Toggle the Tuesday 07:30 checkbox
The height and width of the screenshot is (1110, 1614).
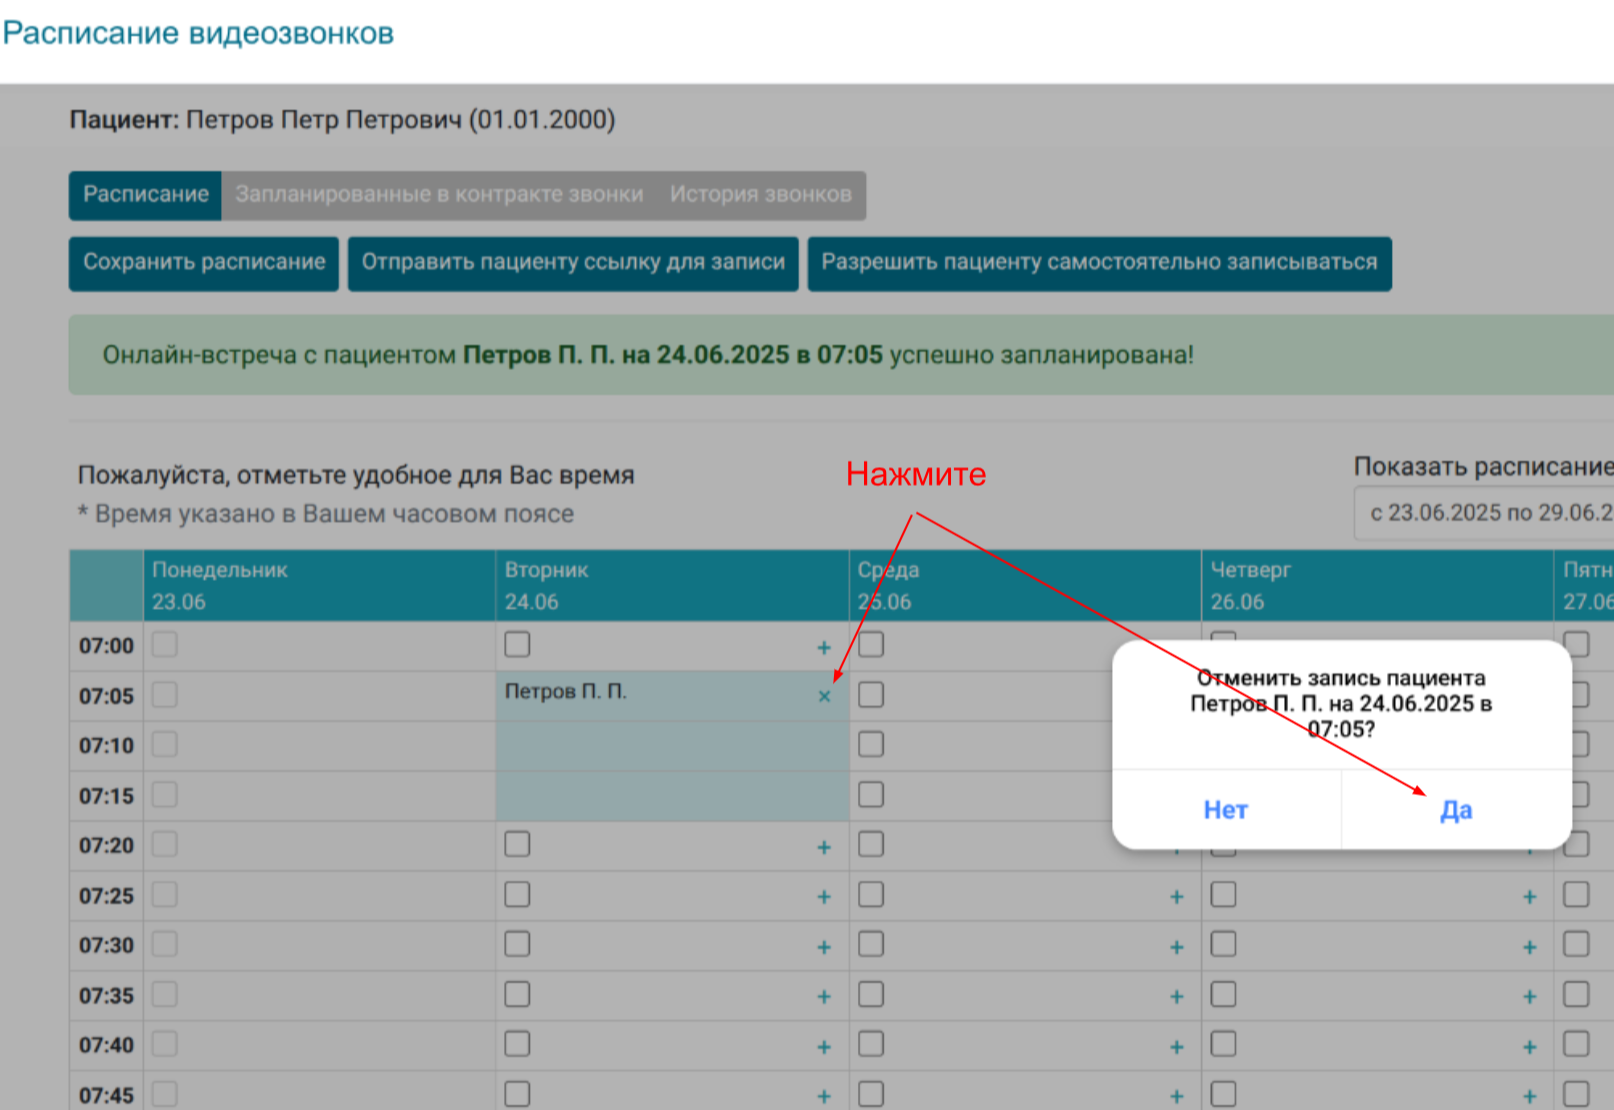click(x=517, y=945)
